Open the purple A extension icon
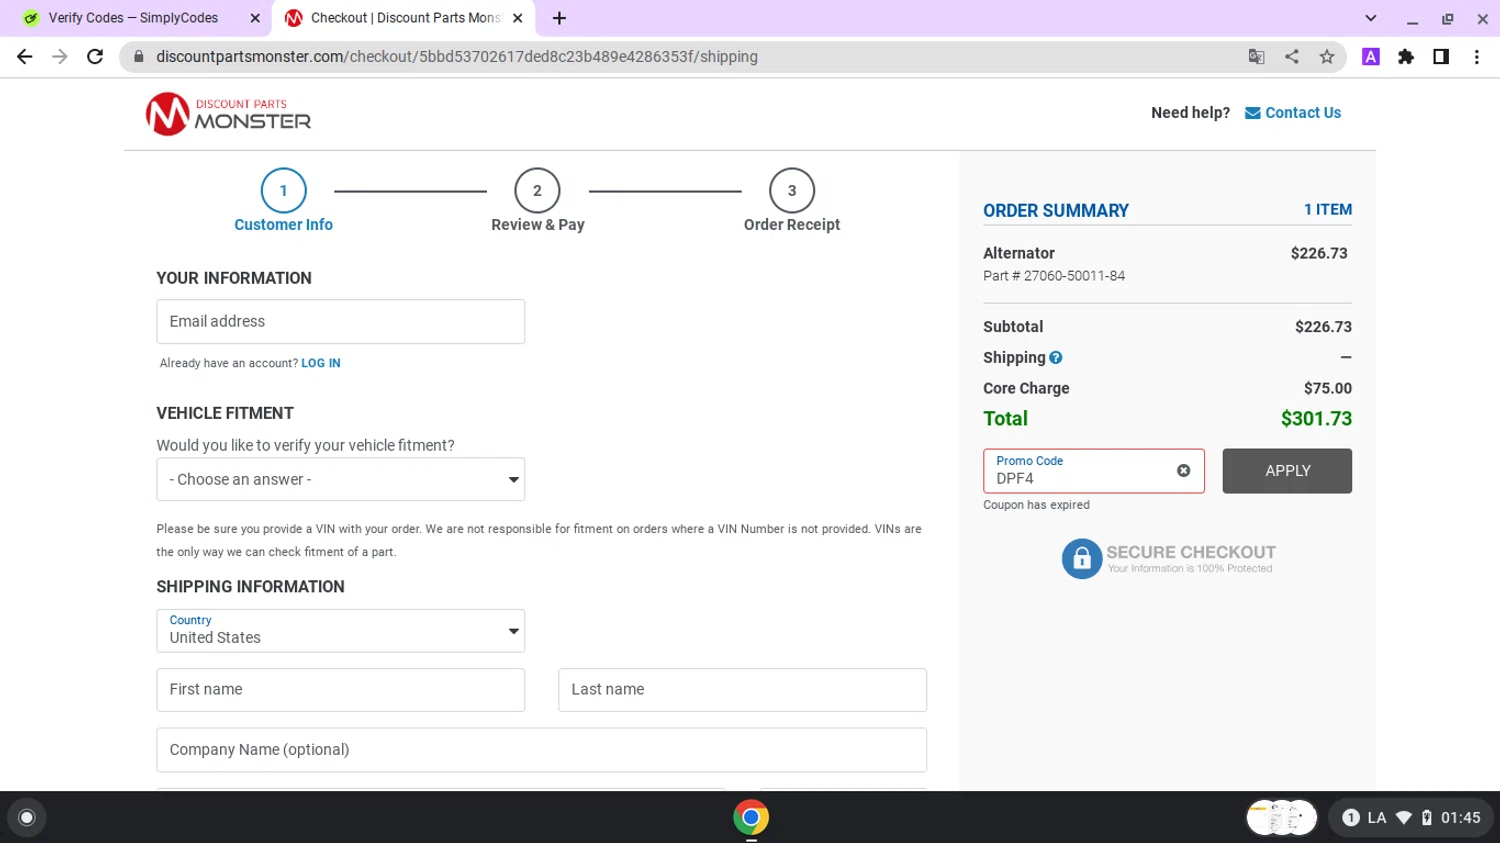The image size is (1500, 843). click(x=1371, y=57)
